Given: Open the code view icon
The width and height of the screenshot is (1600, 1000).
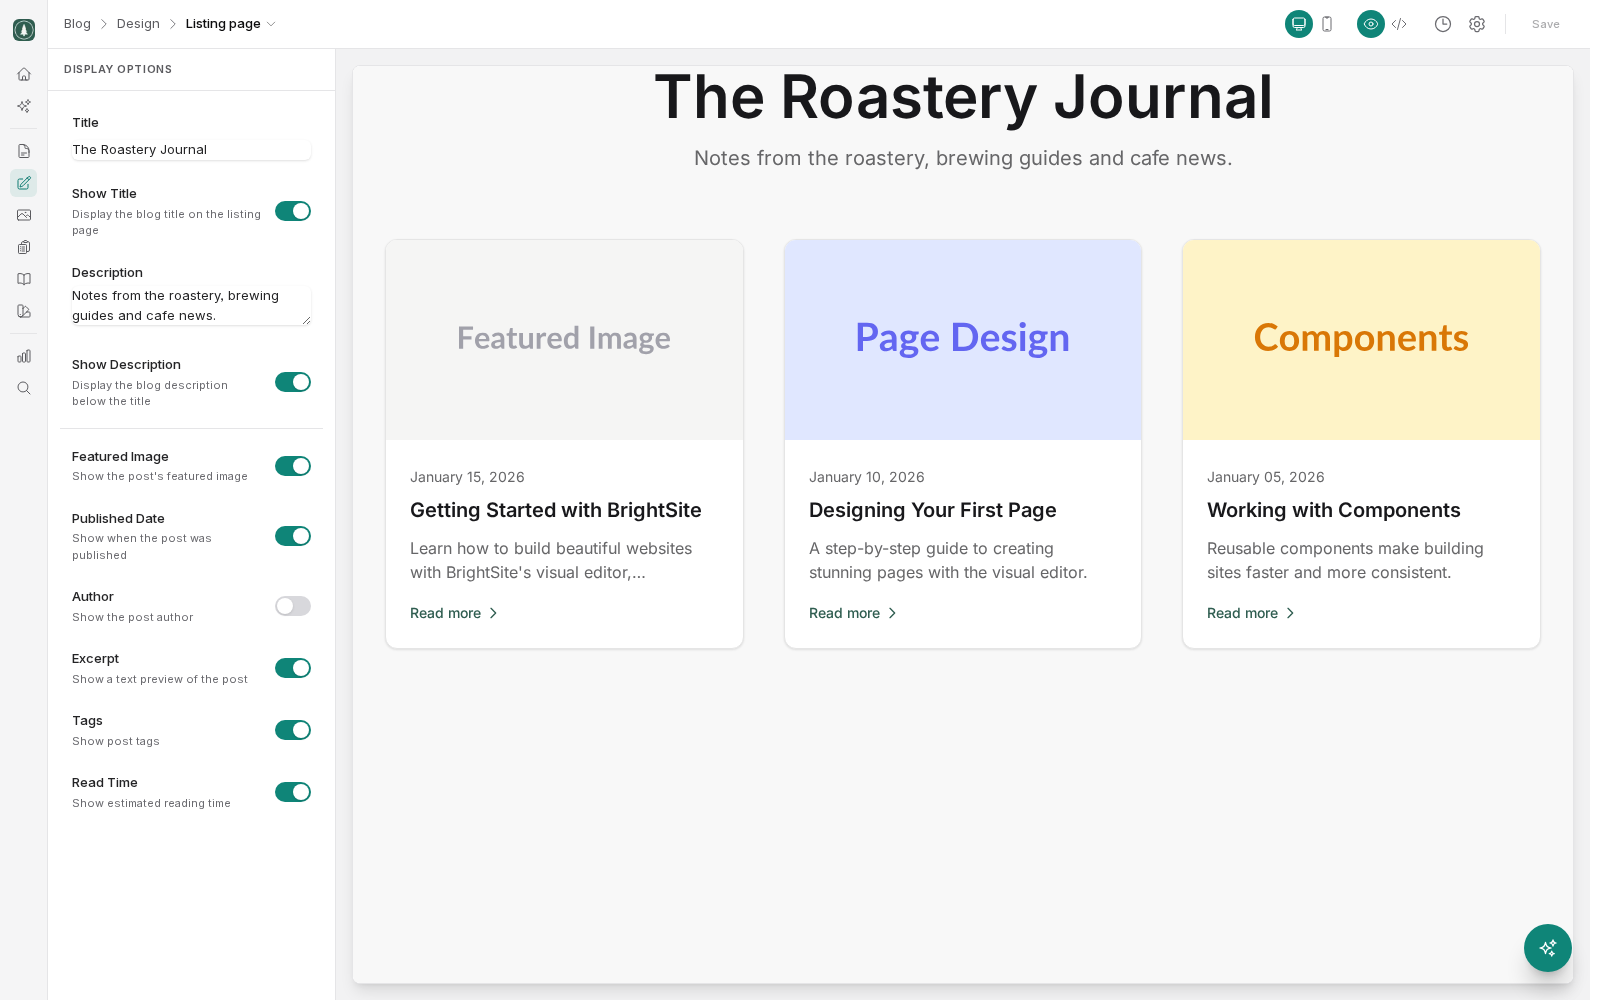Looking at the screenshot, I should coord(1399,24).
